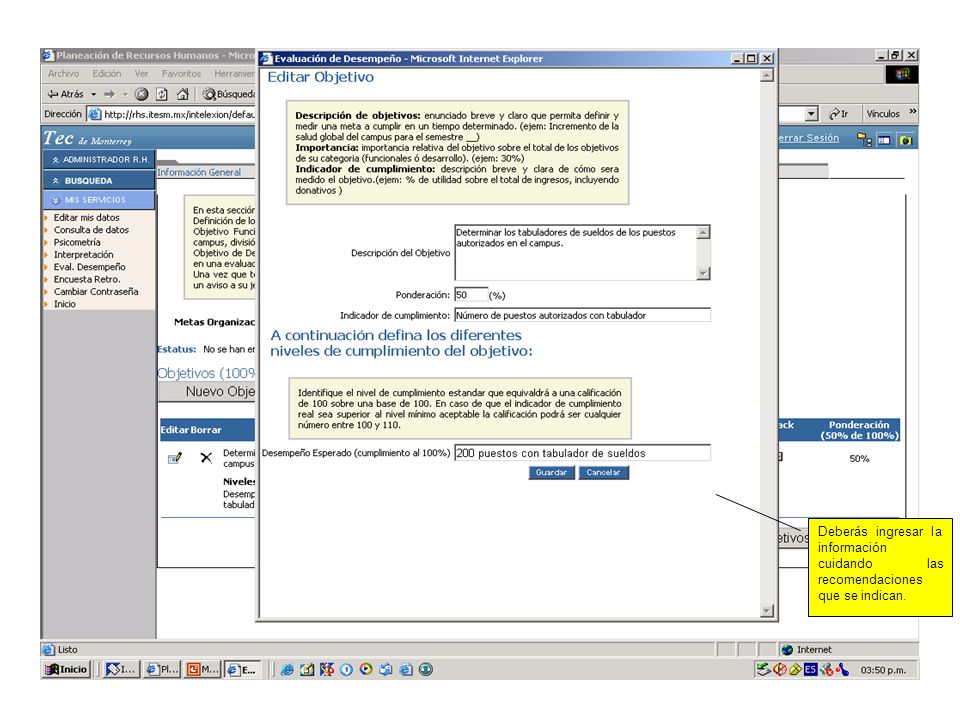960x720 pixels.
Task: Click the last round gray quick launch icon
Action: pos(426,670)
